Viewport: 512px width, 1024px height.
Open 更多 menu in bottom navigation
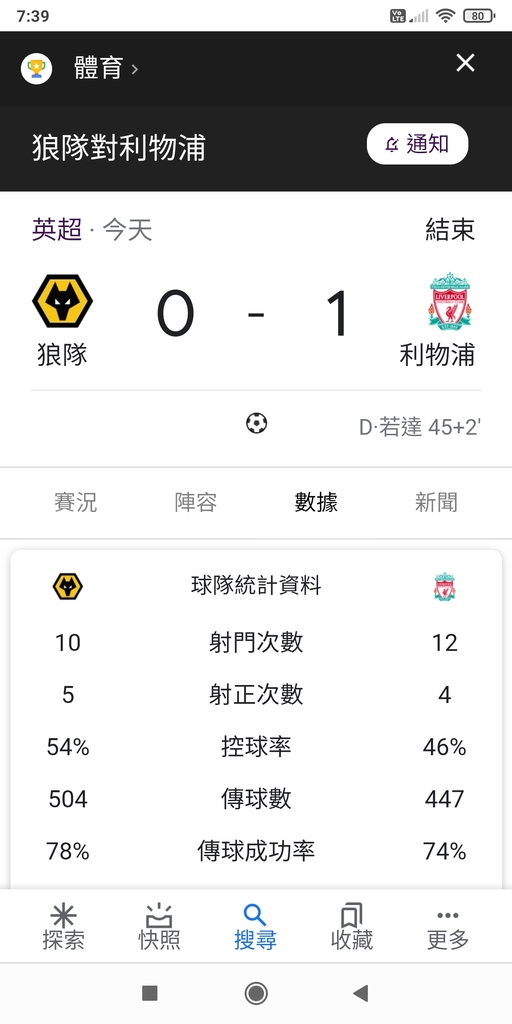(x=448, y=927)
